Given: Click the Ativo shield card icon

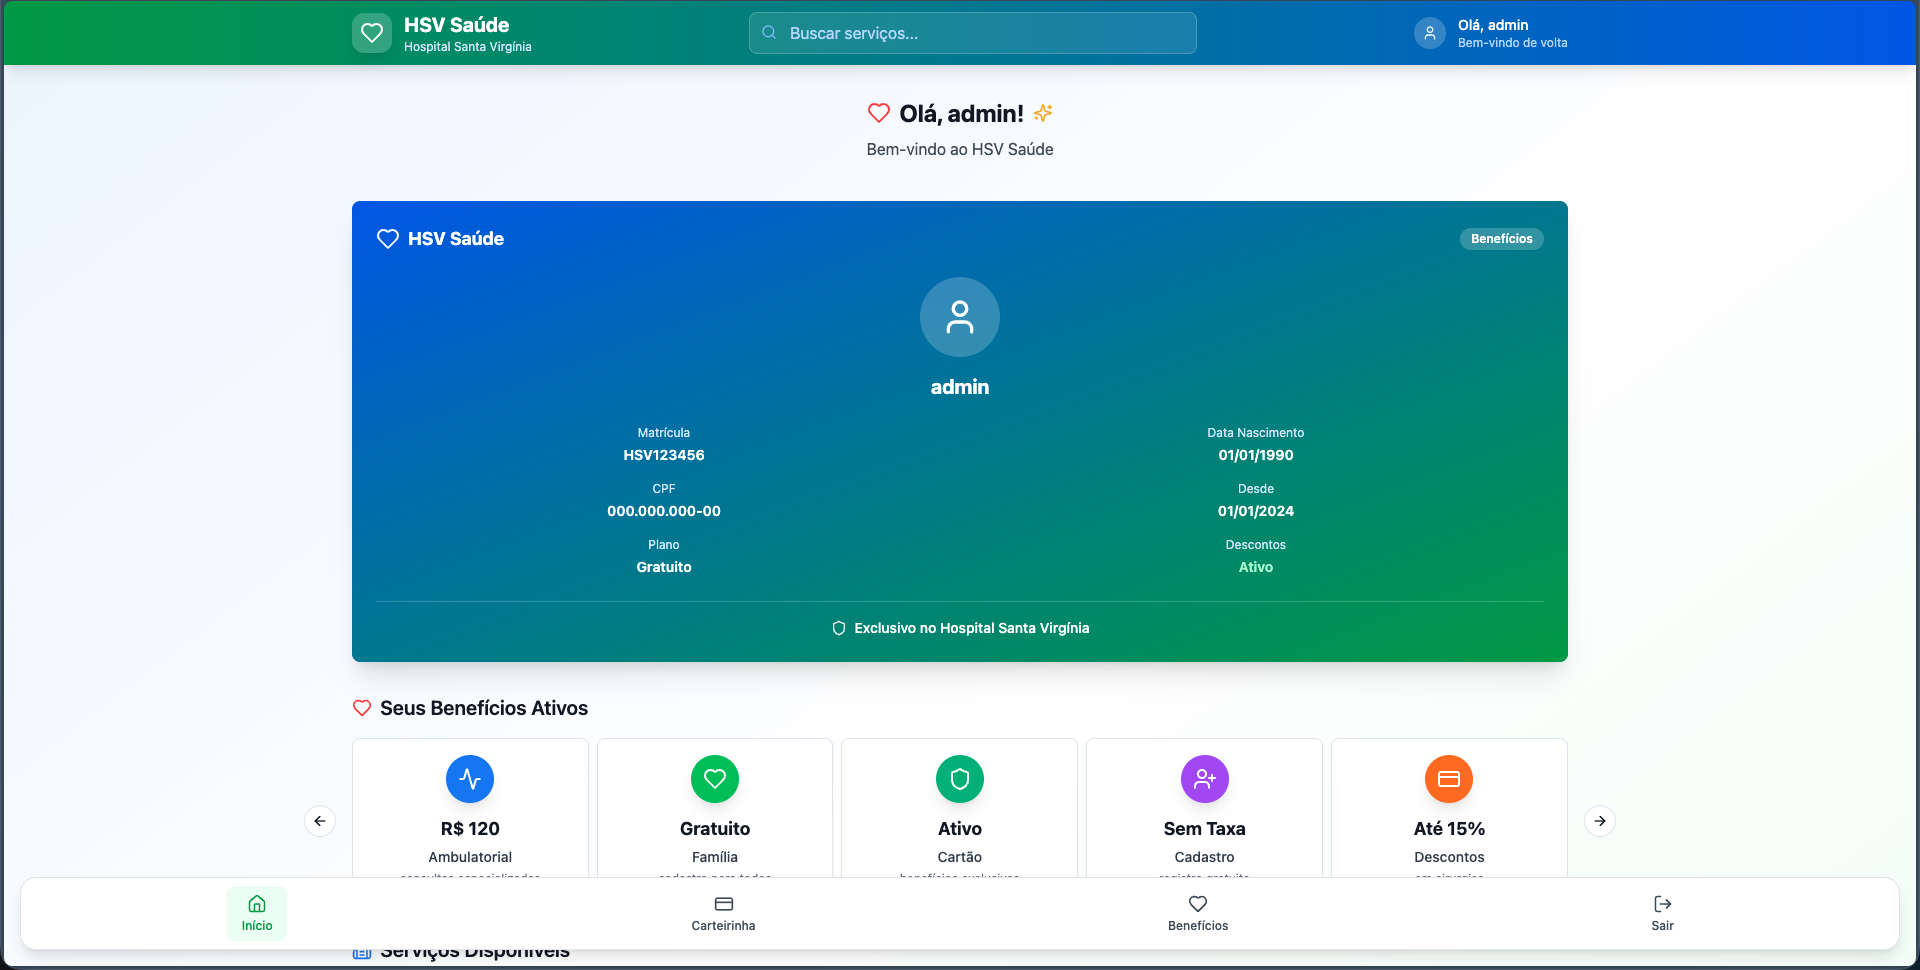Looking at the screenshot, I should 959,779.
